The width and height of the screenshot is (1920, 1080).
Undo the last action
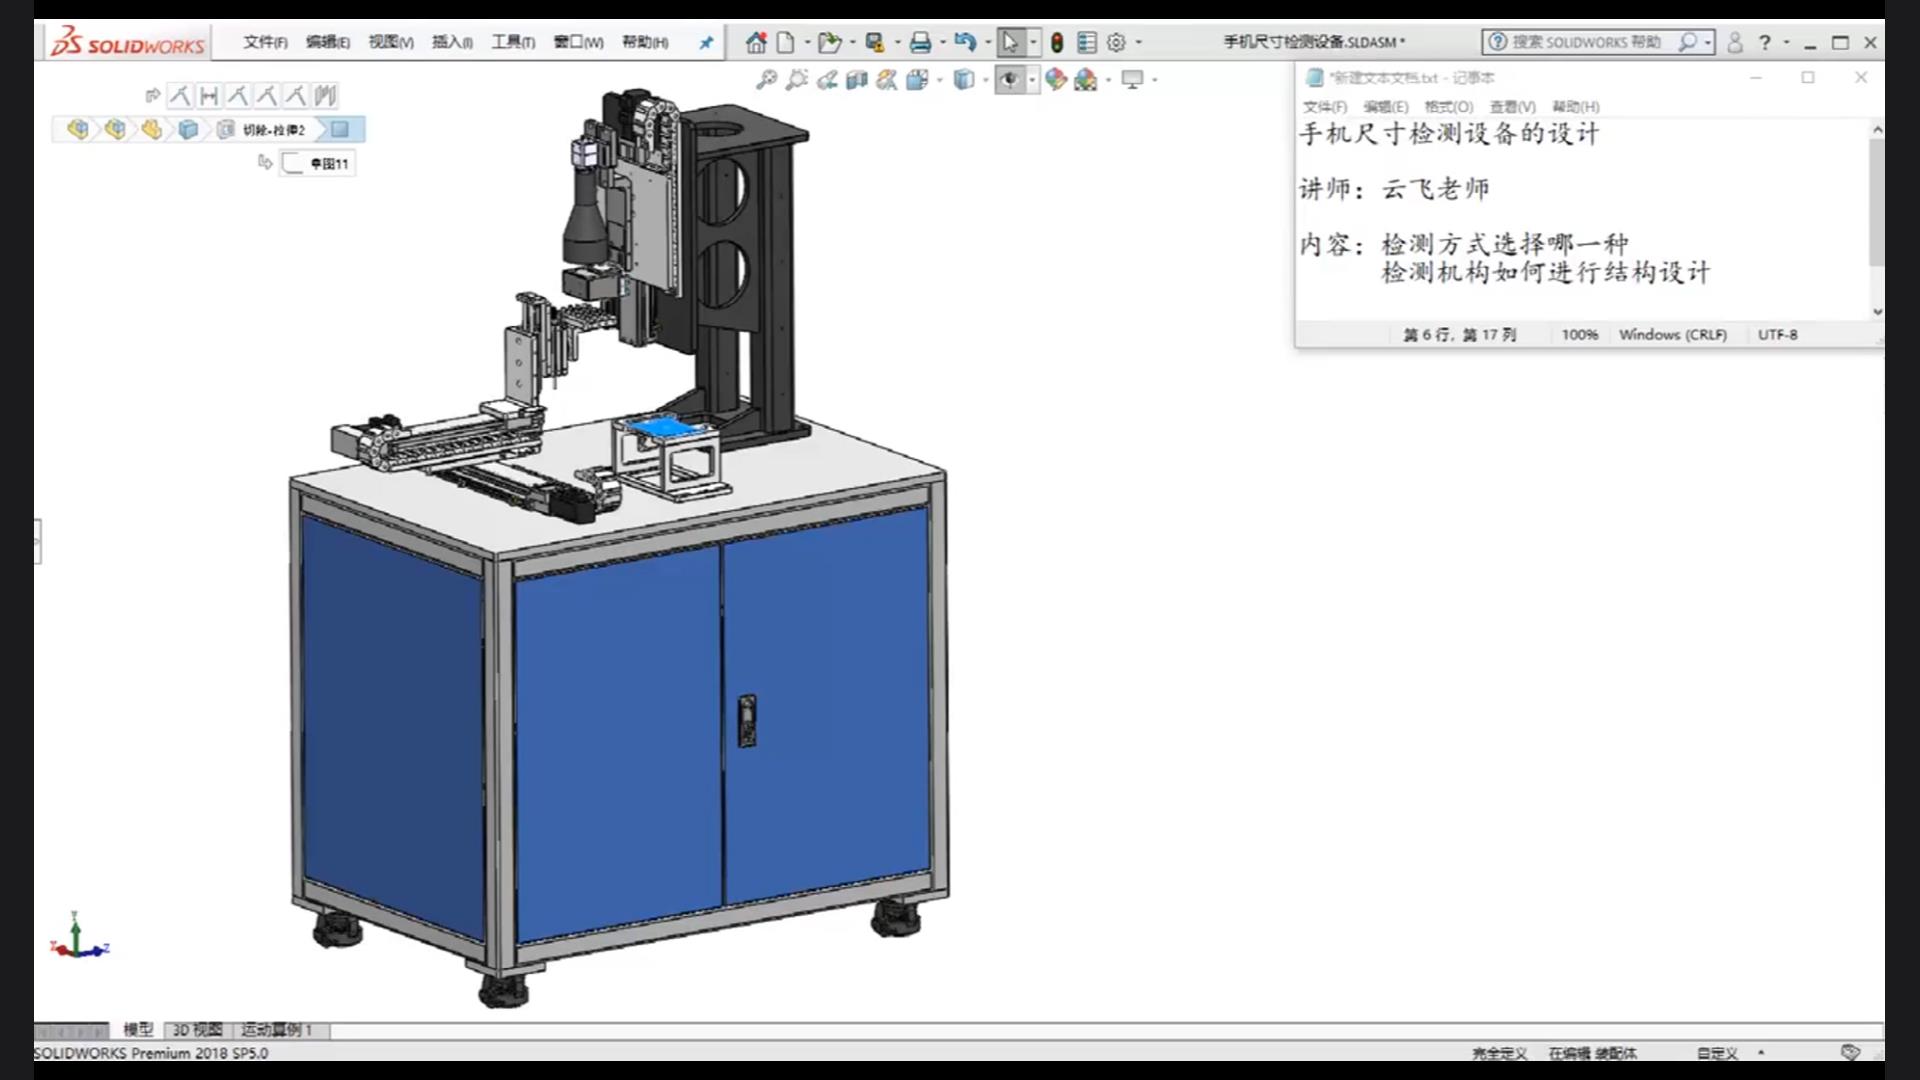[965, 42]
